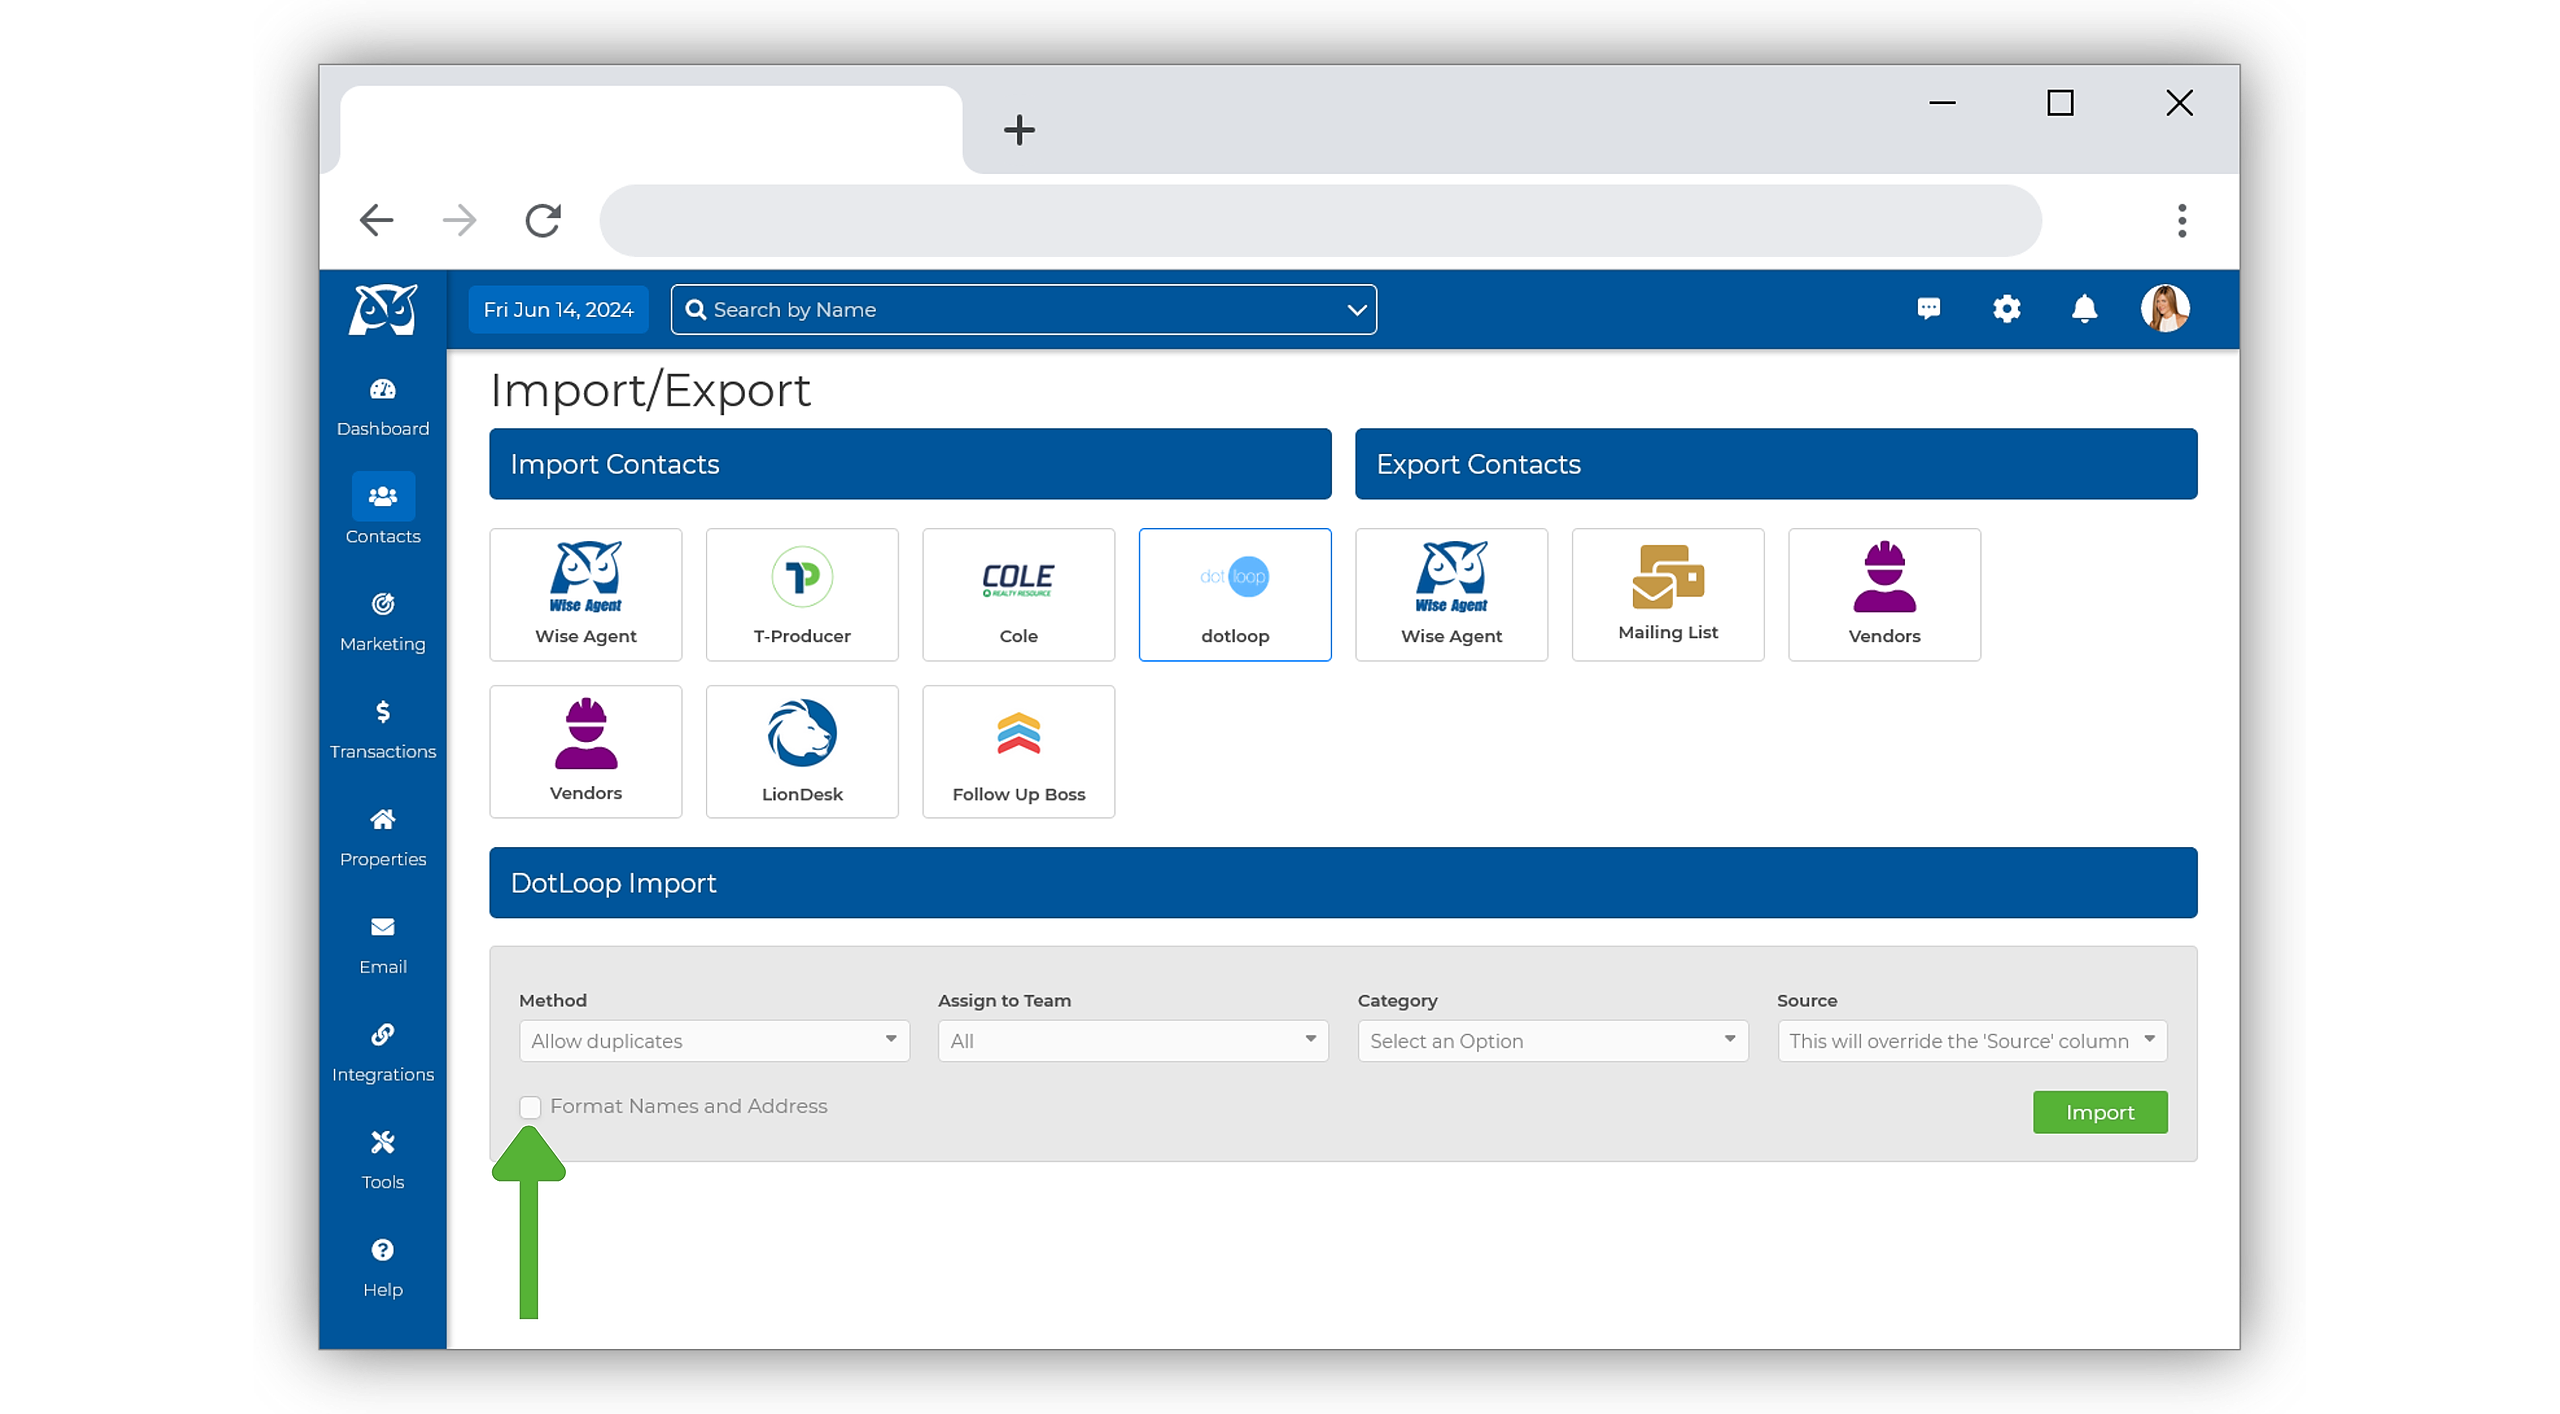Click the Export Contacts header

tap(1776, 464)
